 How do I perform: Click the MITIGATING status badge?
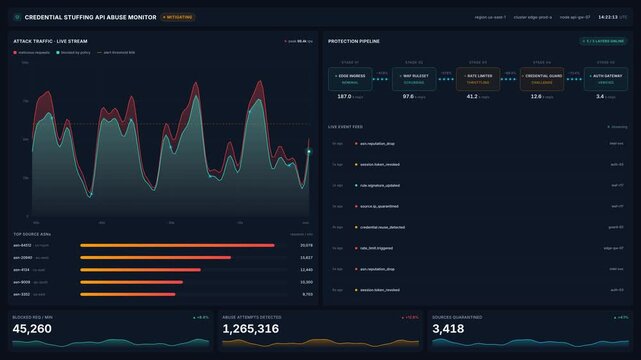pyautogui.click(x=178, y=17)
